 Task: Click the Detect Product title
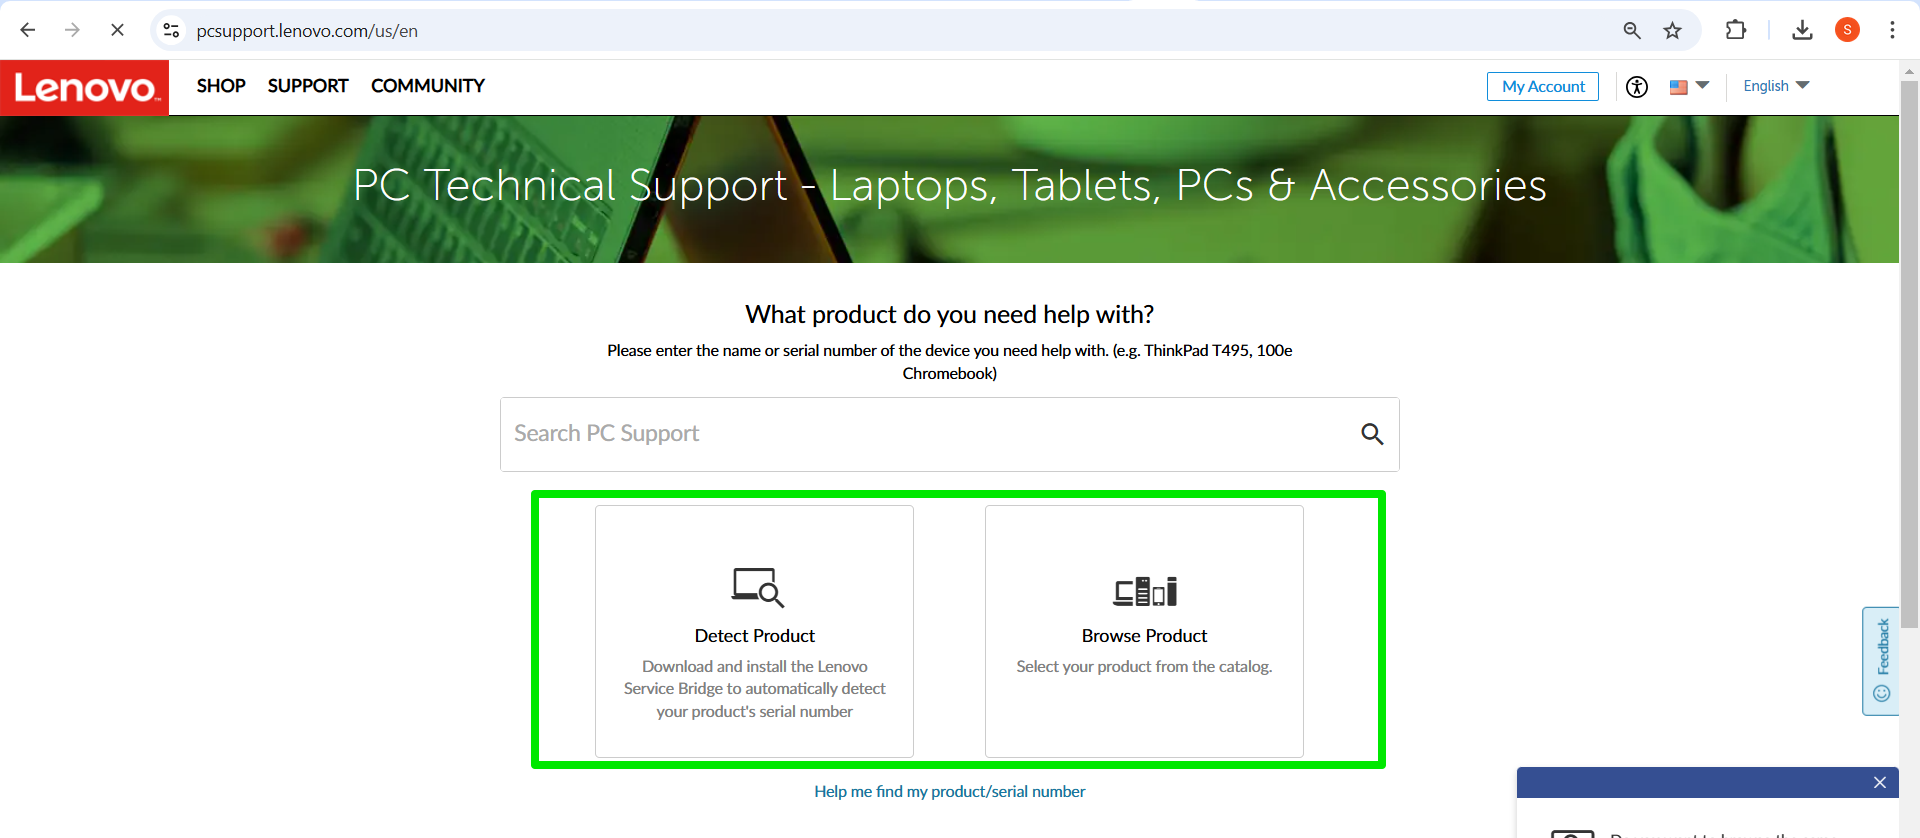point(754,636)
